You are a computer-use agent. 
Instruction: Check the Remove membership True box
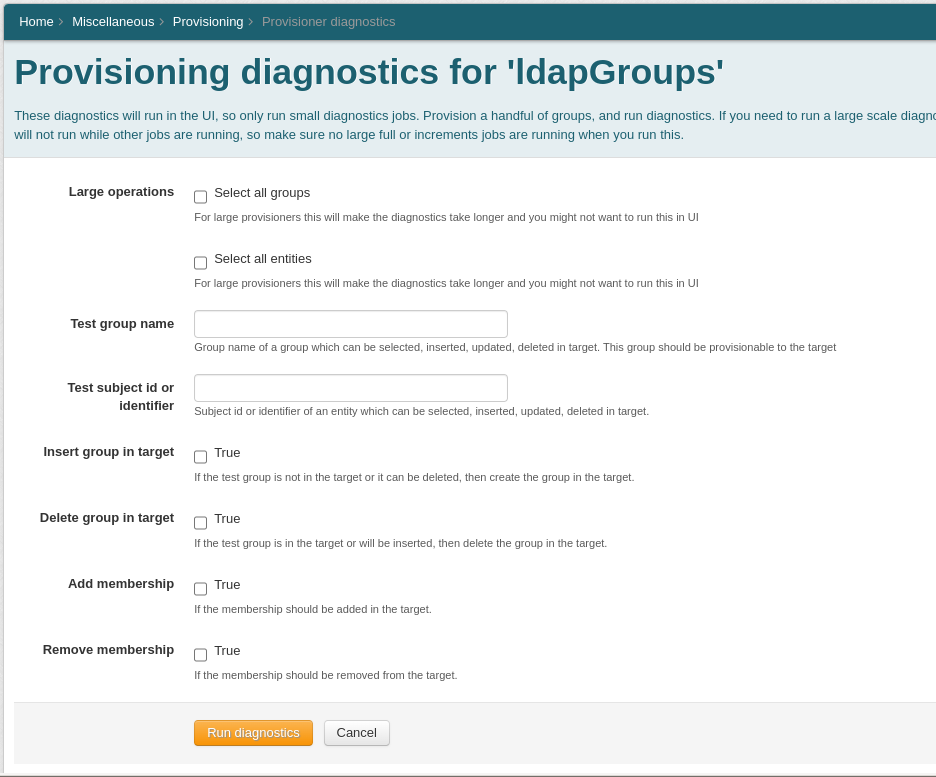tap(201, 655)
